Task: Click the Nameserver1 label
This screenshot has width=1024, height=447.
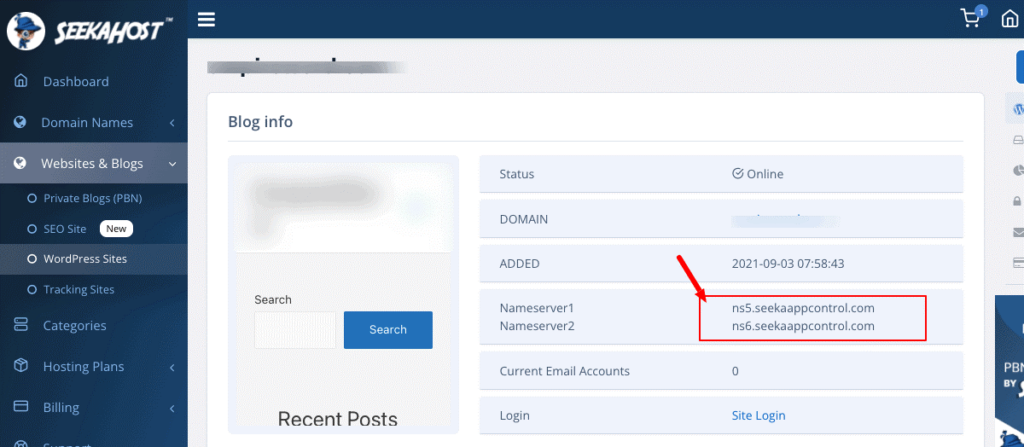Action: 536,307
